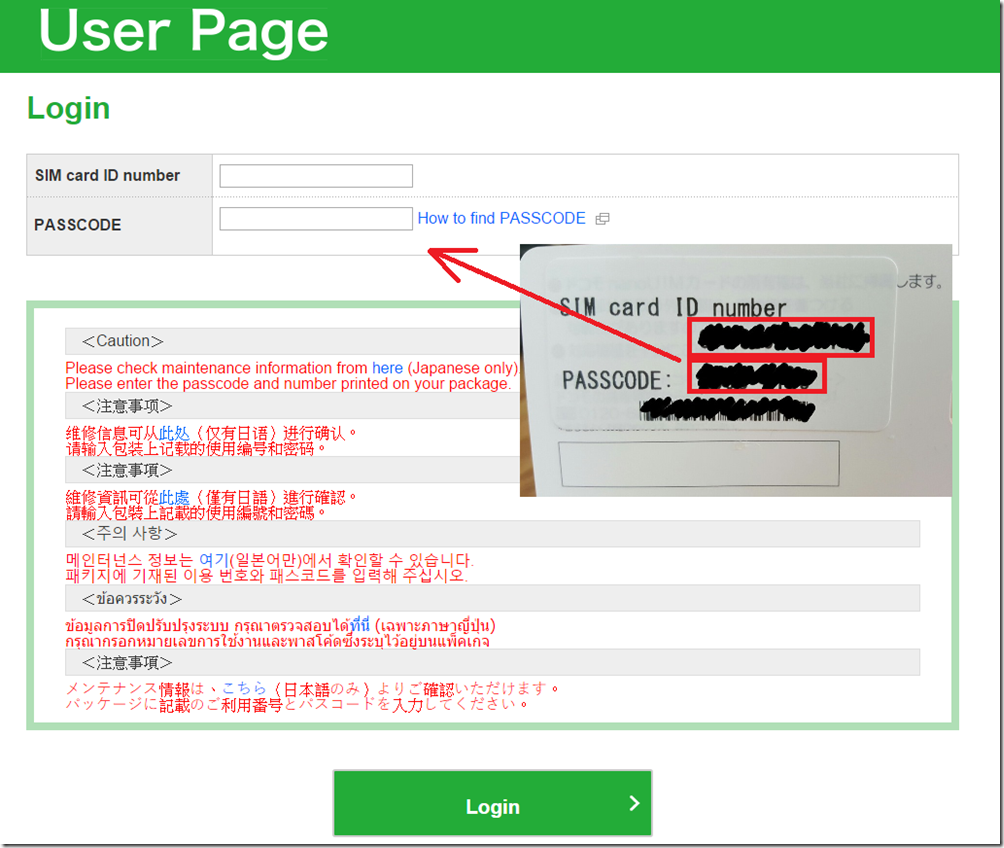Focus the PASSCODE text box
The image size is (1004, 848).
coord(316,219)
